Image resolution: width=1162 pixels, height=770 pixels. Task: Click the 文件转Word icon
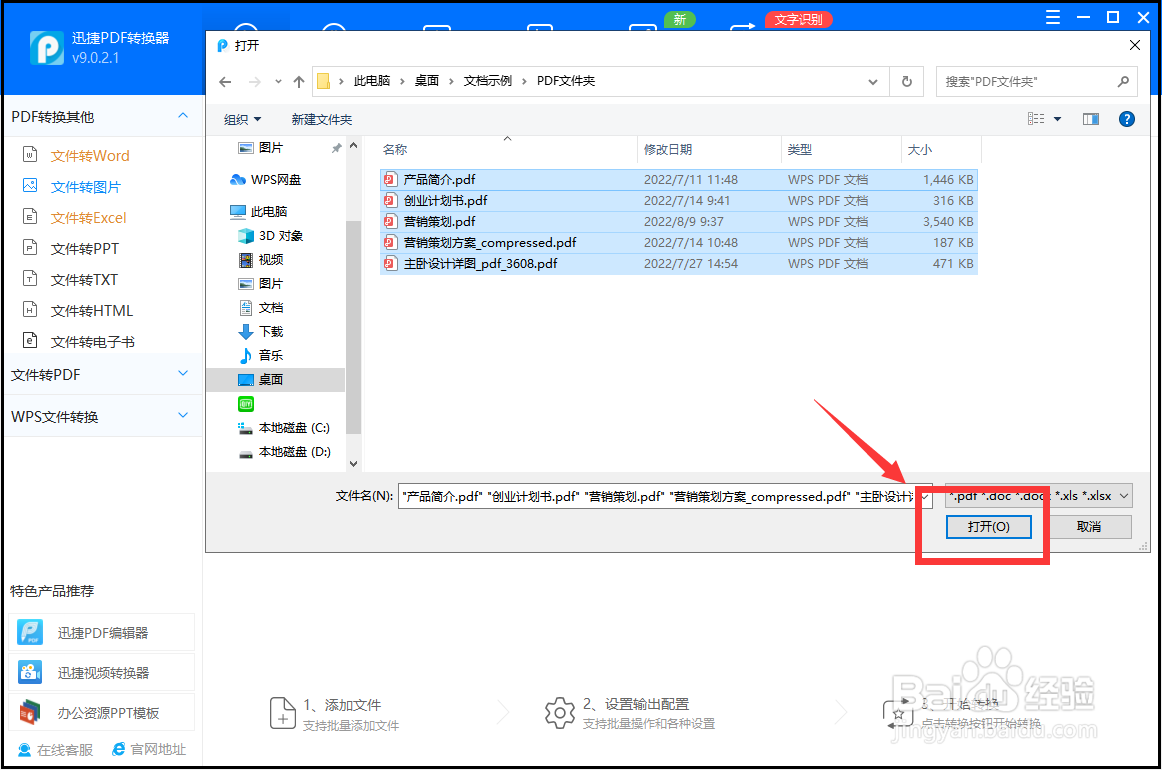[x=30, y=155]
